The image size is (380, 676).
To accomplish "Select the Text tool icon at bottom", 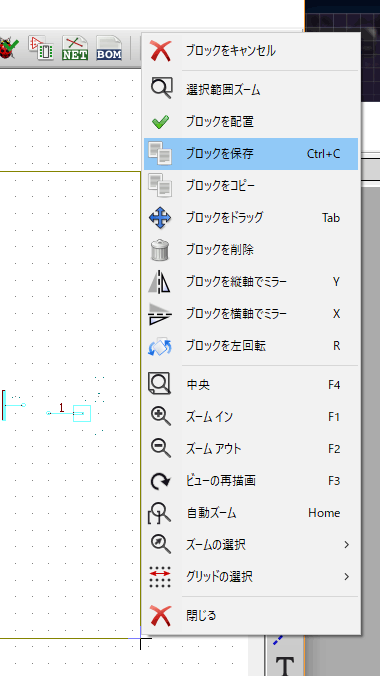I will pos(285,665).
